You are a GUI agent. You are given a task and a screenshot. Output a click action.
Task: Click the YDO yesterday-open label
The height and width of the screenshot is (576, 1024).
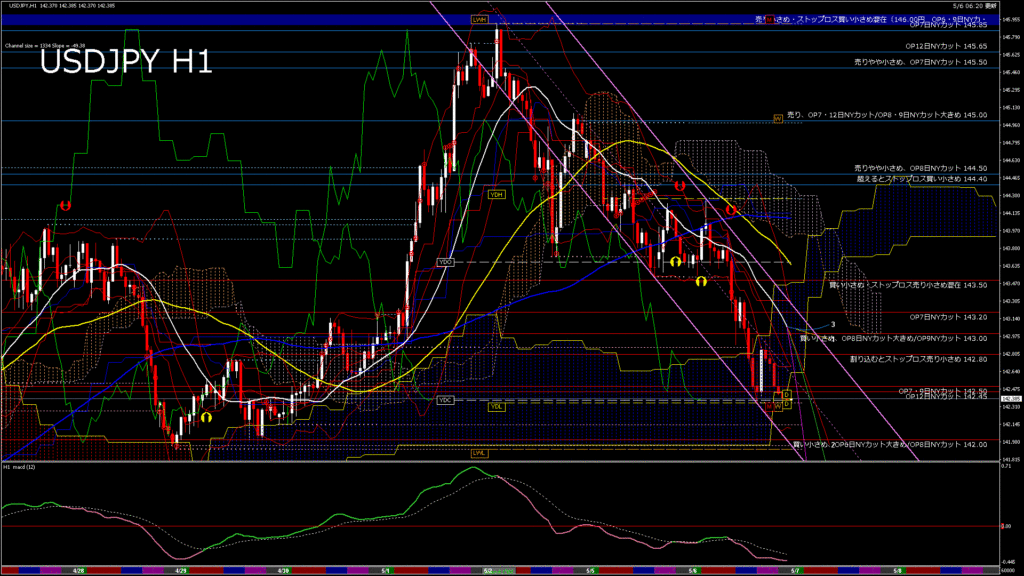click(x=446, y=262)
